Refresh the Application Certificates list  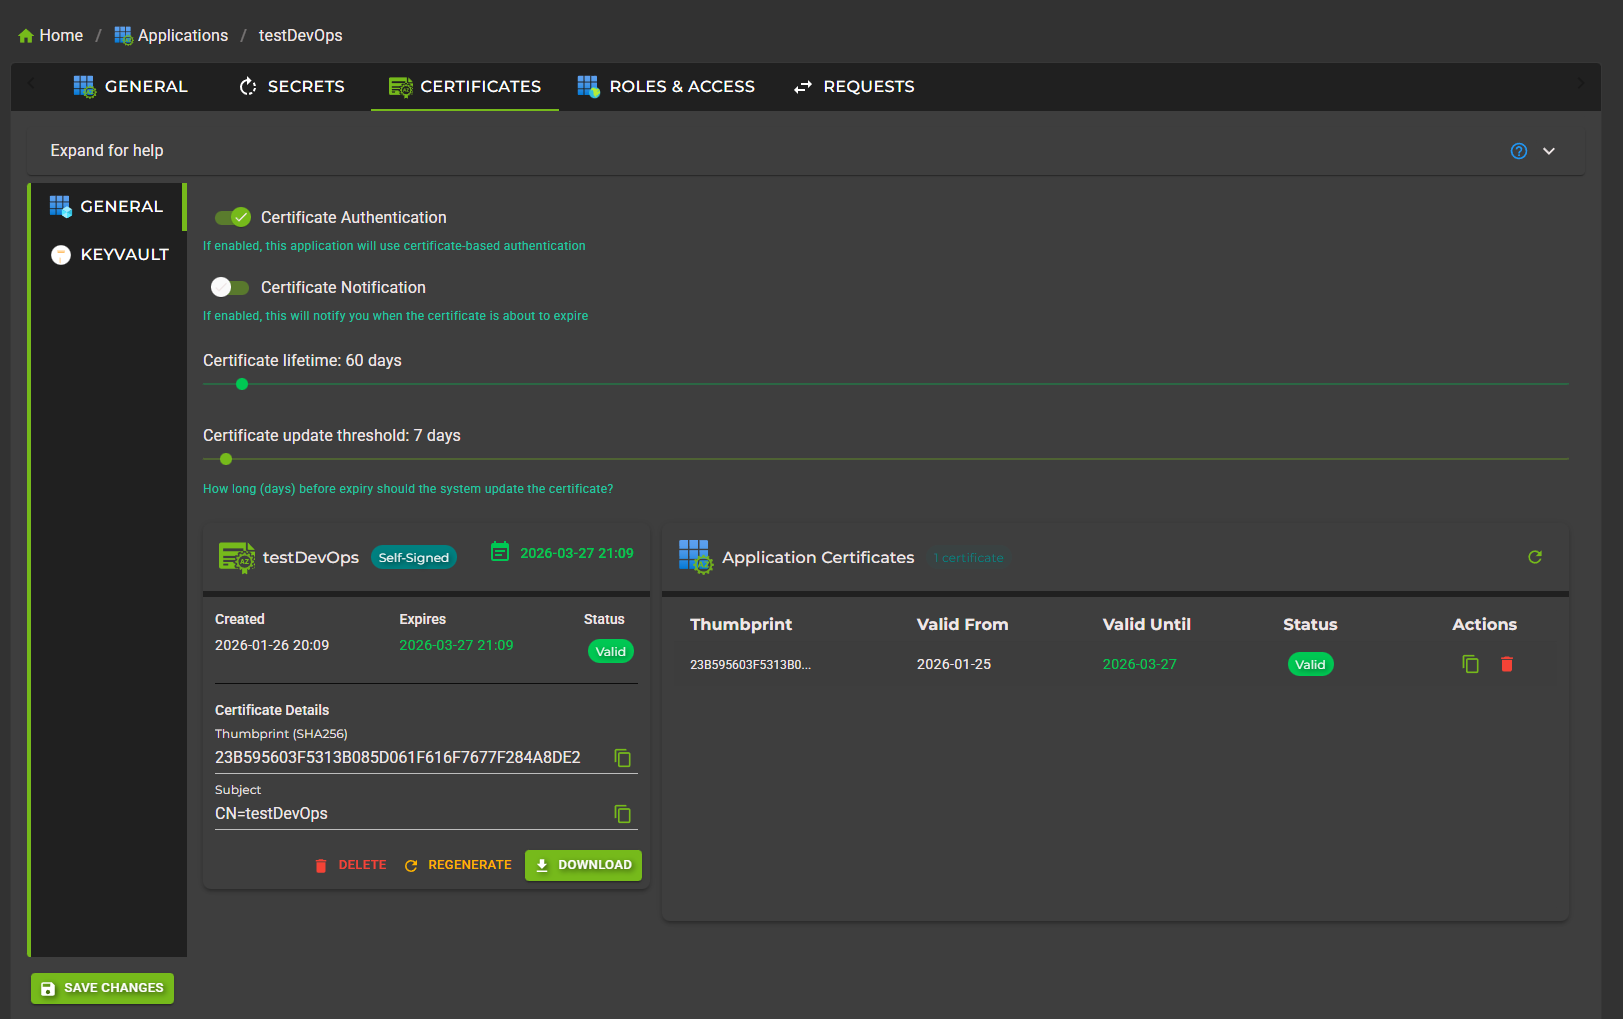1535,557
